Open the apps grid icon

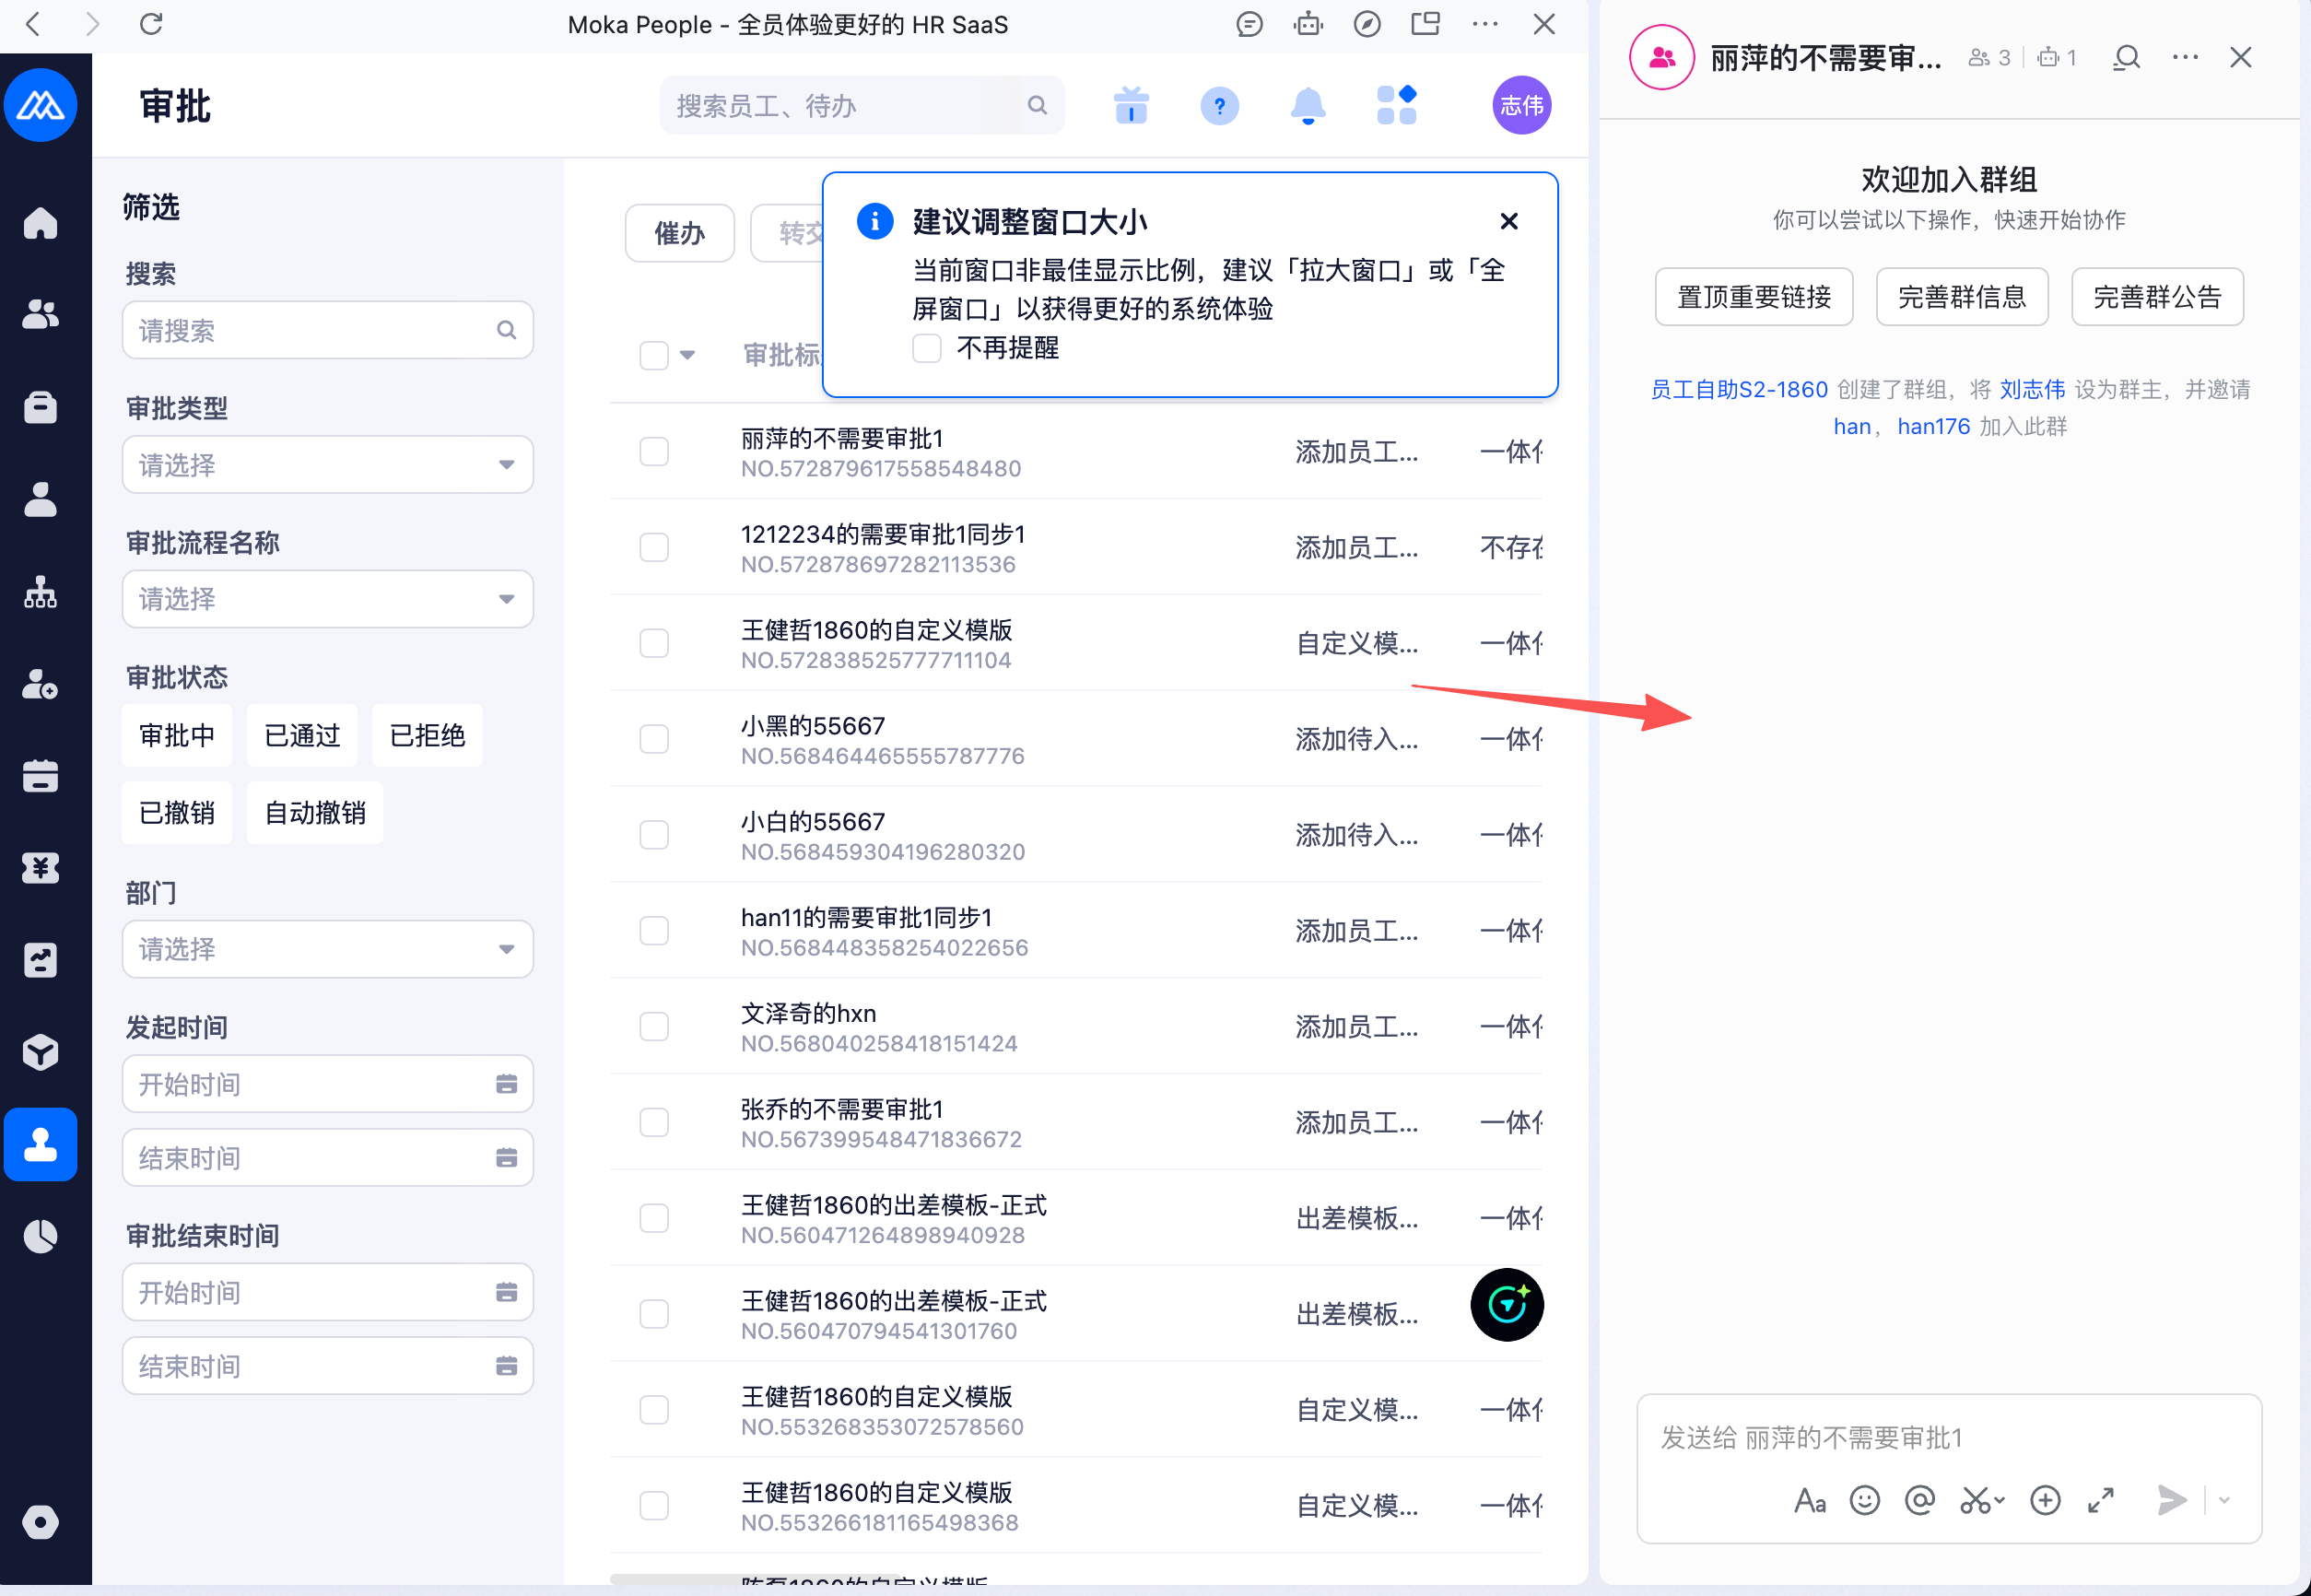pyautogui.click(x=1396, y=105)
